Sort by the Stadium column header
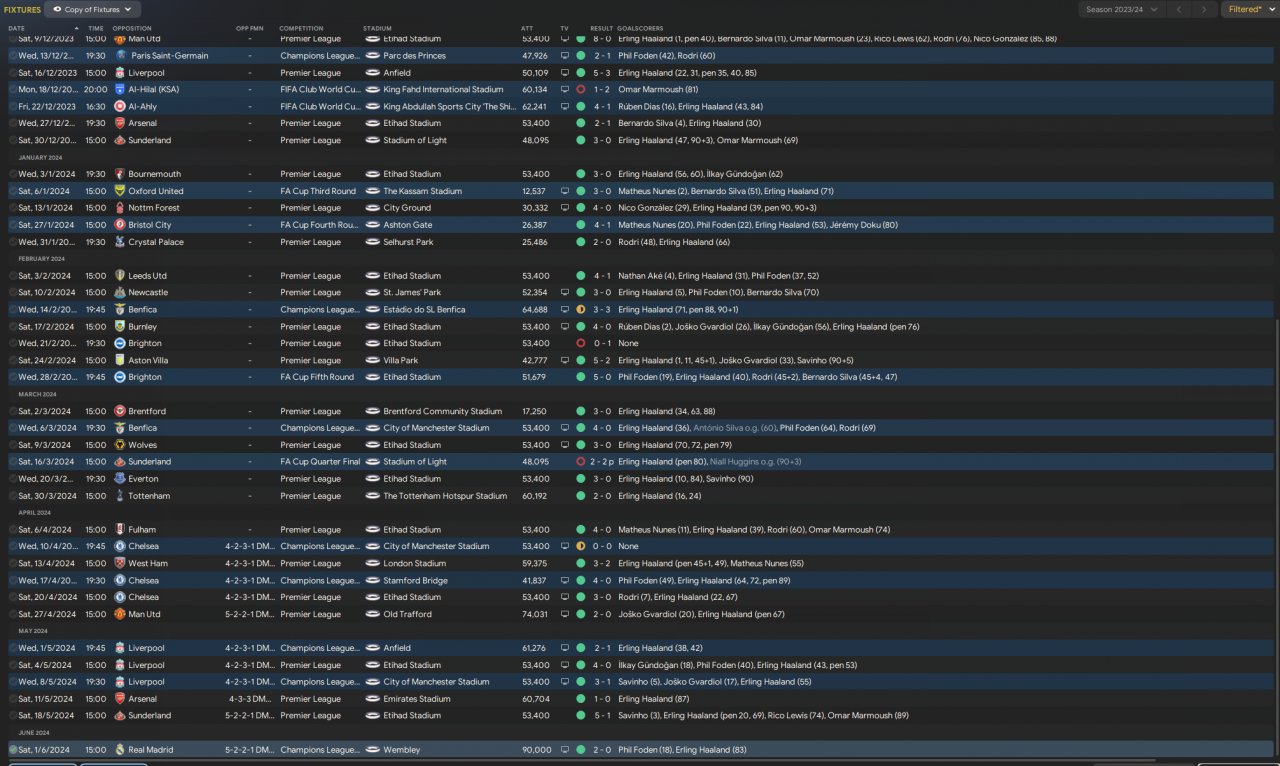 click(x=377, y=28)
